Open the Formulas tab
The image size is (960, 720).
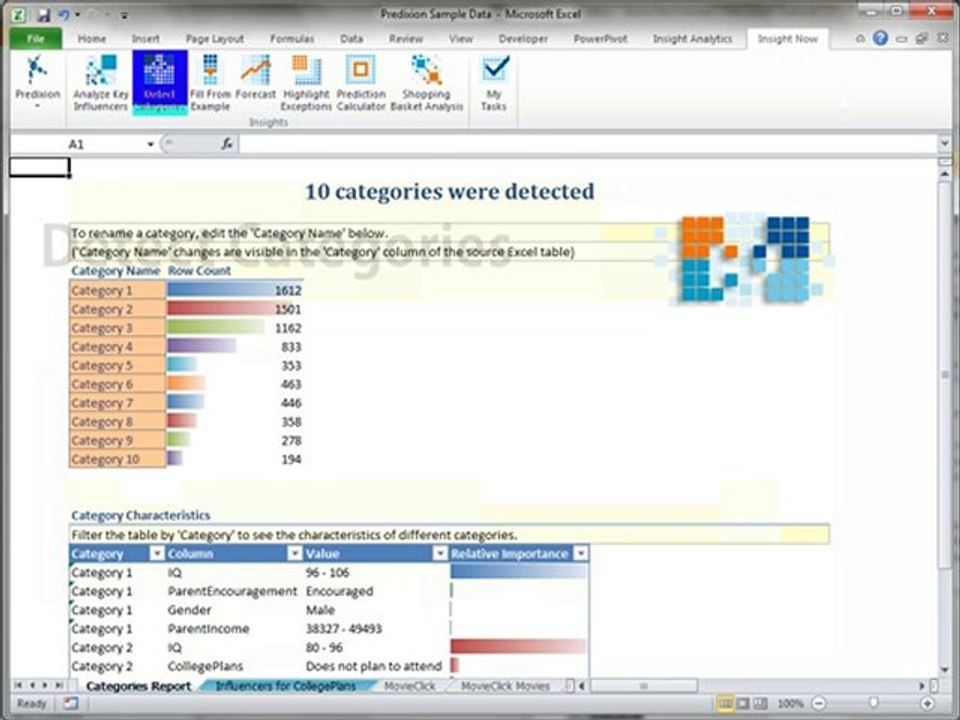click(292, 39)
